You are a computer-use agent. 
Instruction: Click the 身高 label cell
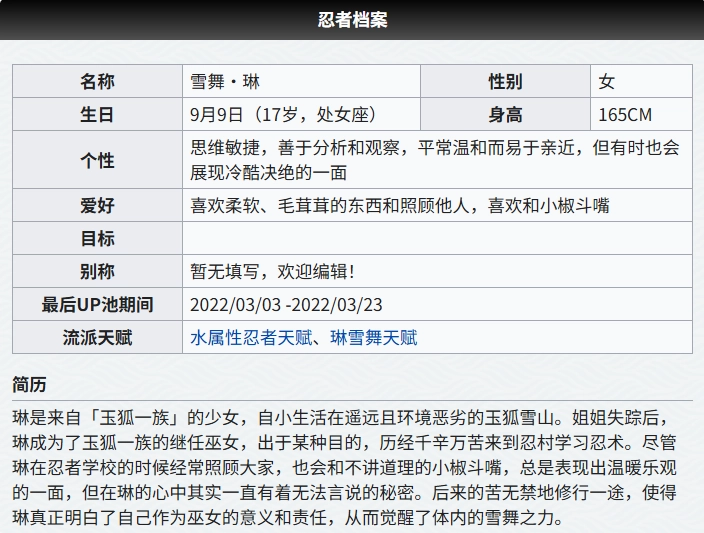[505, 114]
